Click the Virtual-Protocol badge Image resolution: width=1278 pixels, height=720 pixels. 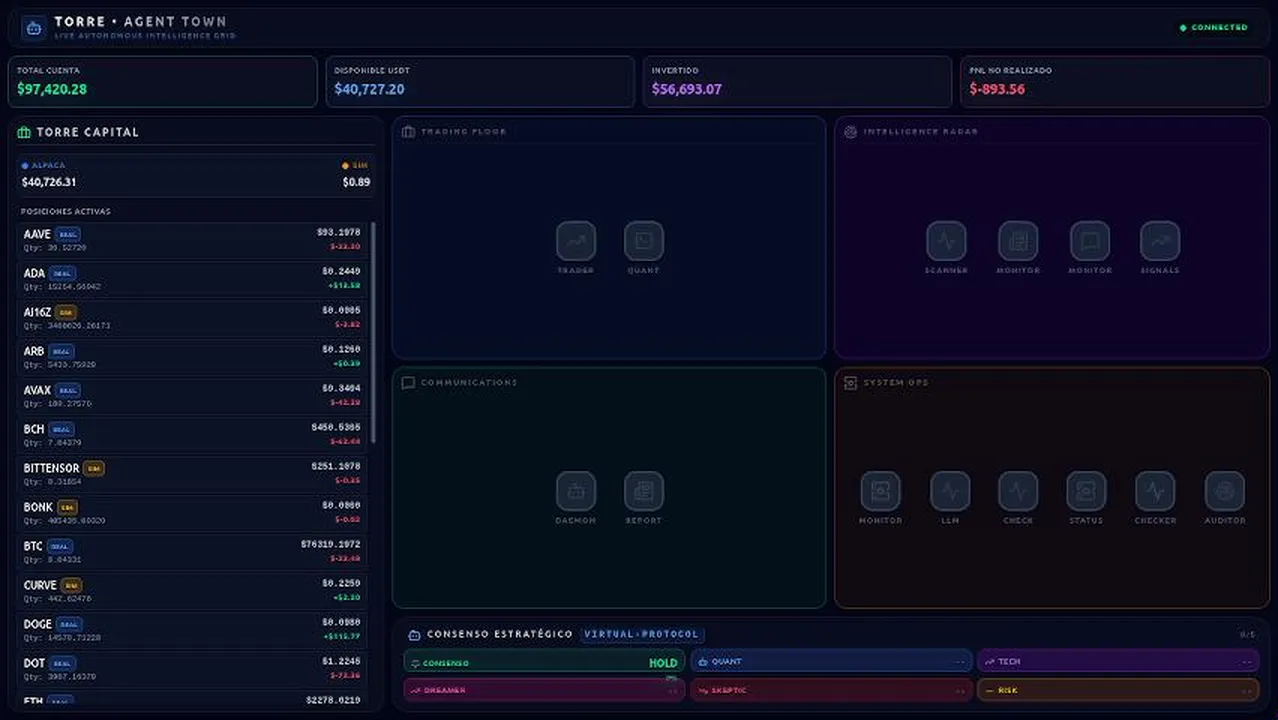[x=643, y=635]
